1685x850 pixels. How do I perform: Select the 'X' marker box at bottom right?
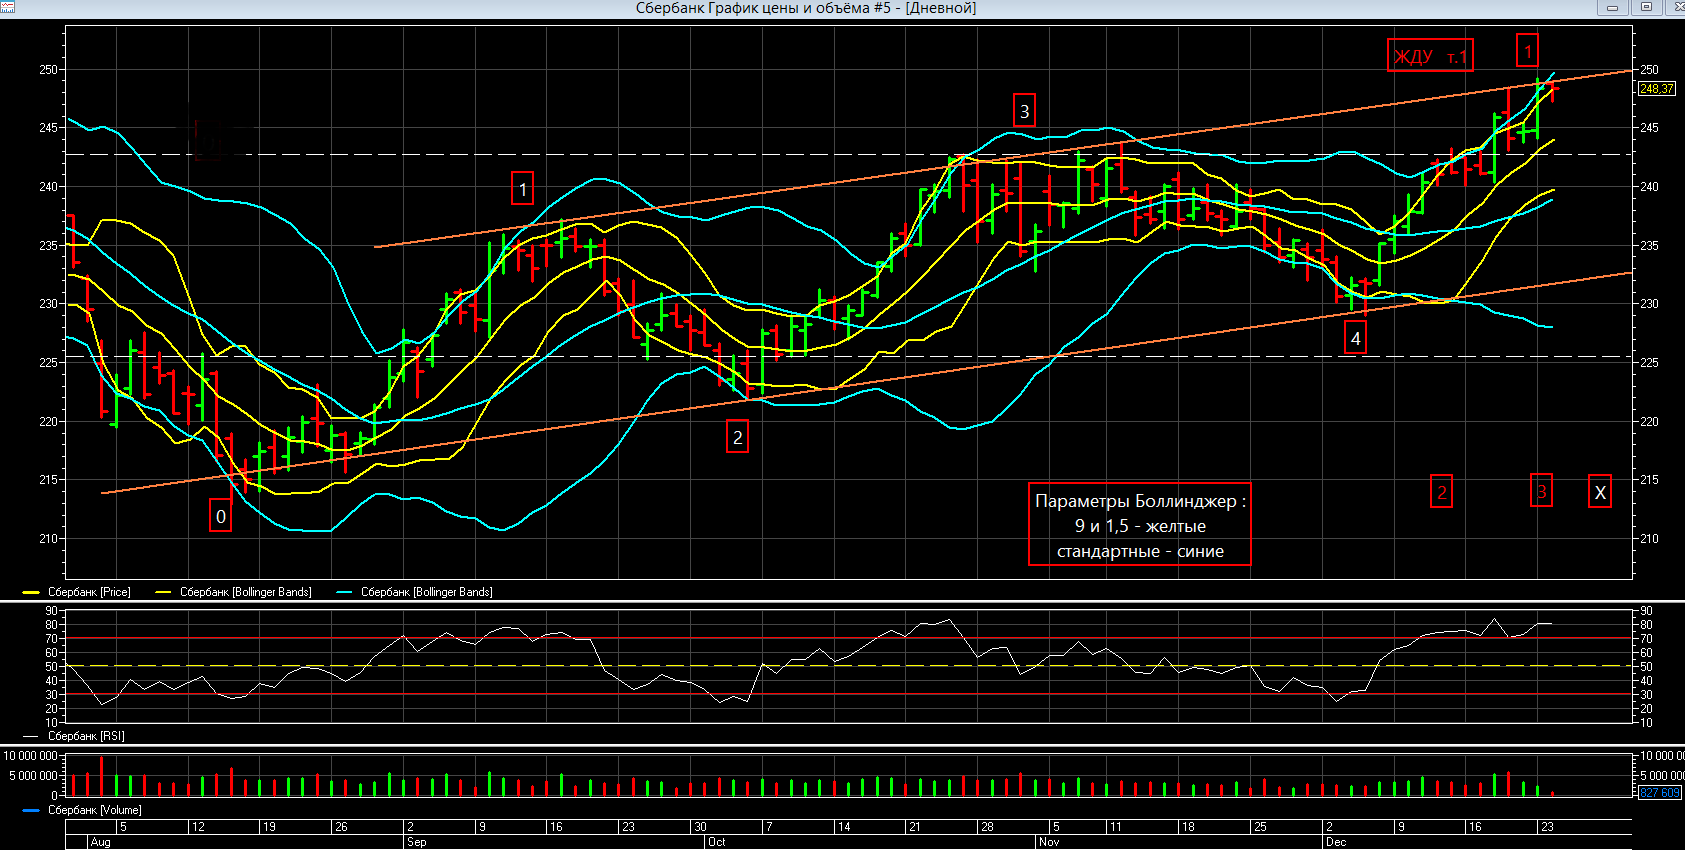[x=1599, y=492]
